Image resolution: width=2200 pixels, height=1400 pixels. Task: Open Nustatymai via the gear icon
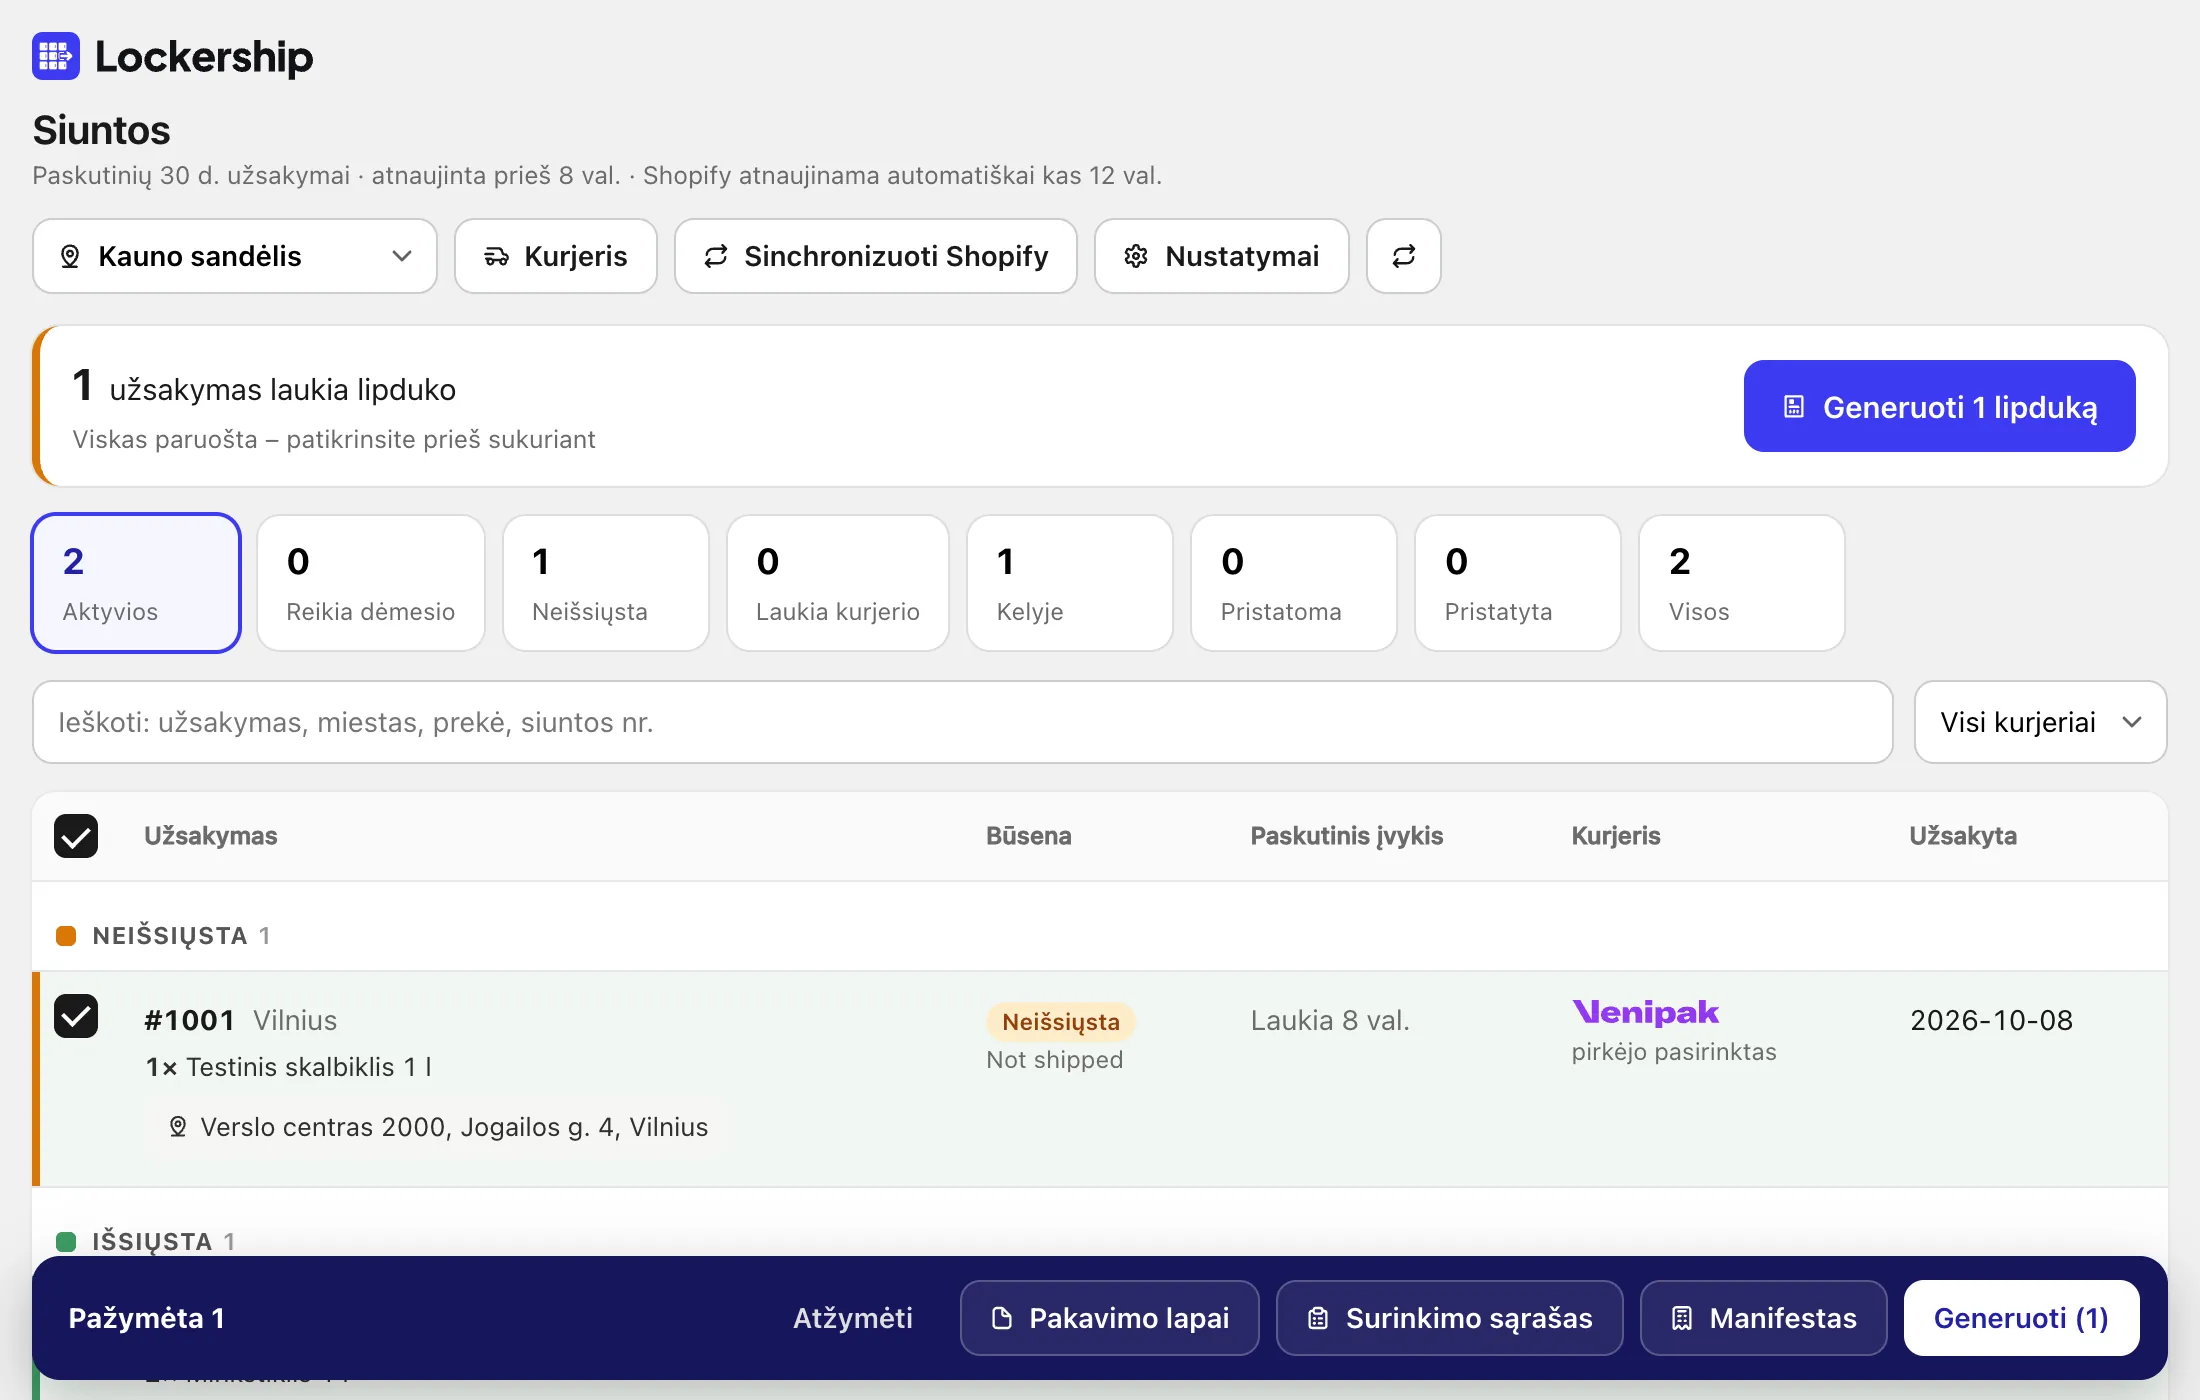[1136, 257]
